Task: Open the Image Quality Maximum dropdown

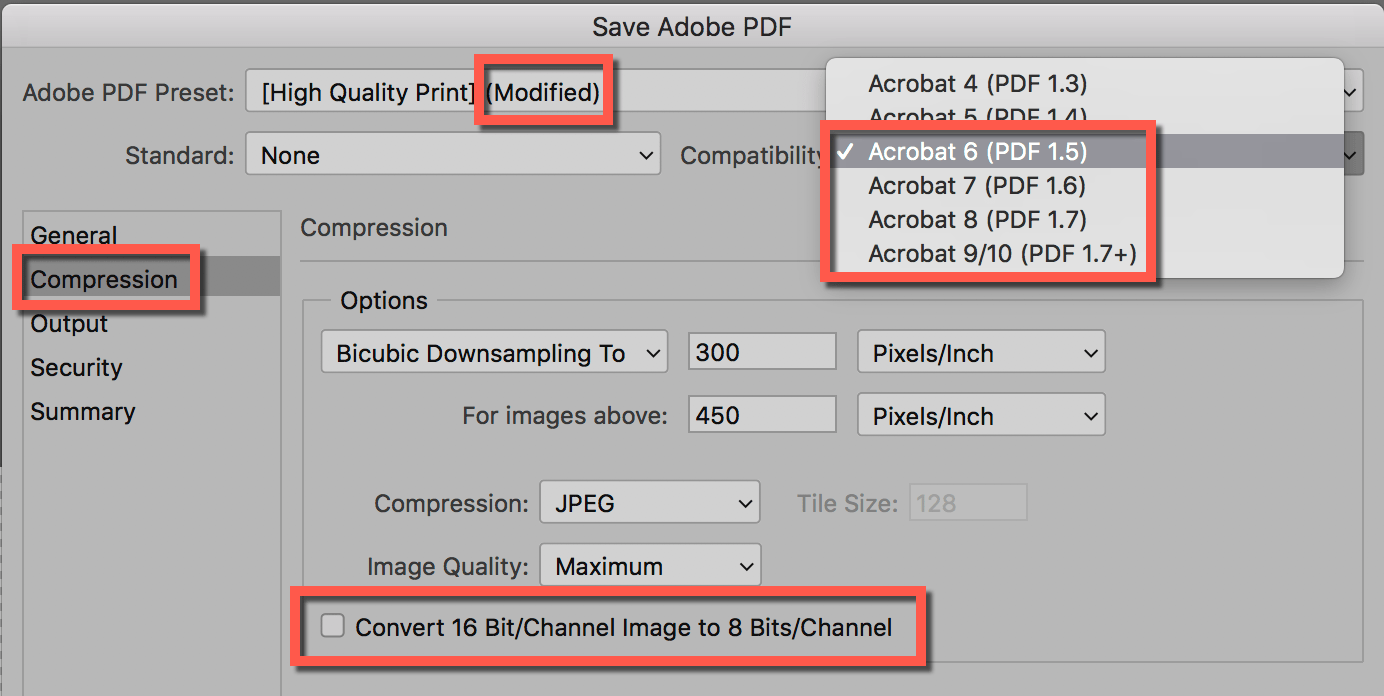Action: tap(649, 565)
